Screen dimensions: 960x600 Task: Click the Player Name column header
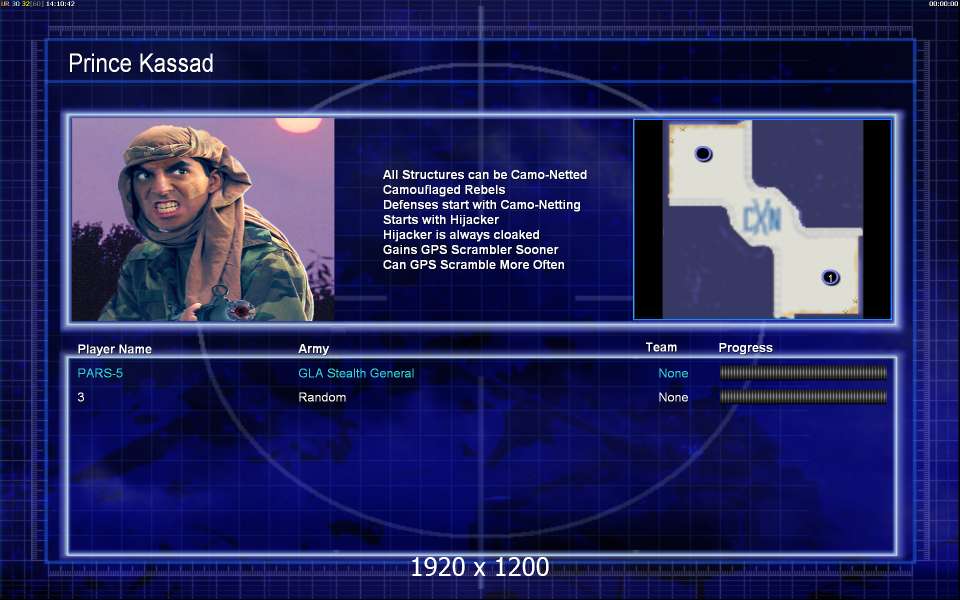coord(114,349)
